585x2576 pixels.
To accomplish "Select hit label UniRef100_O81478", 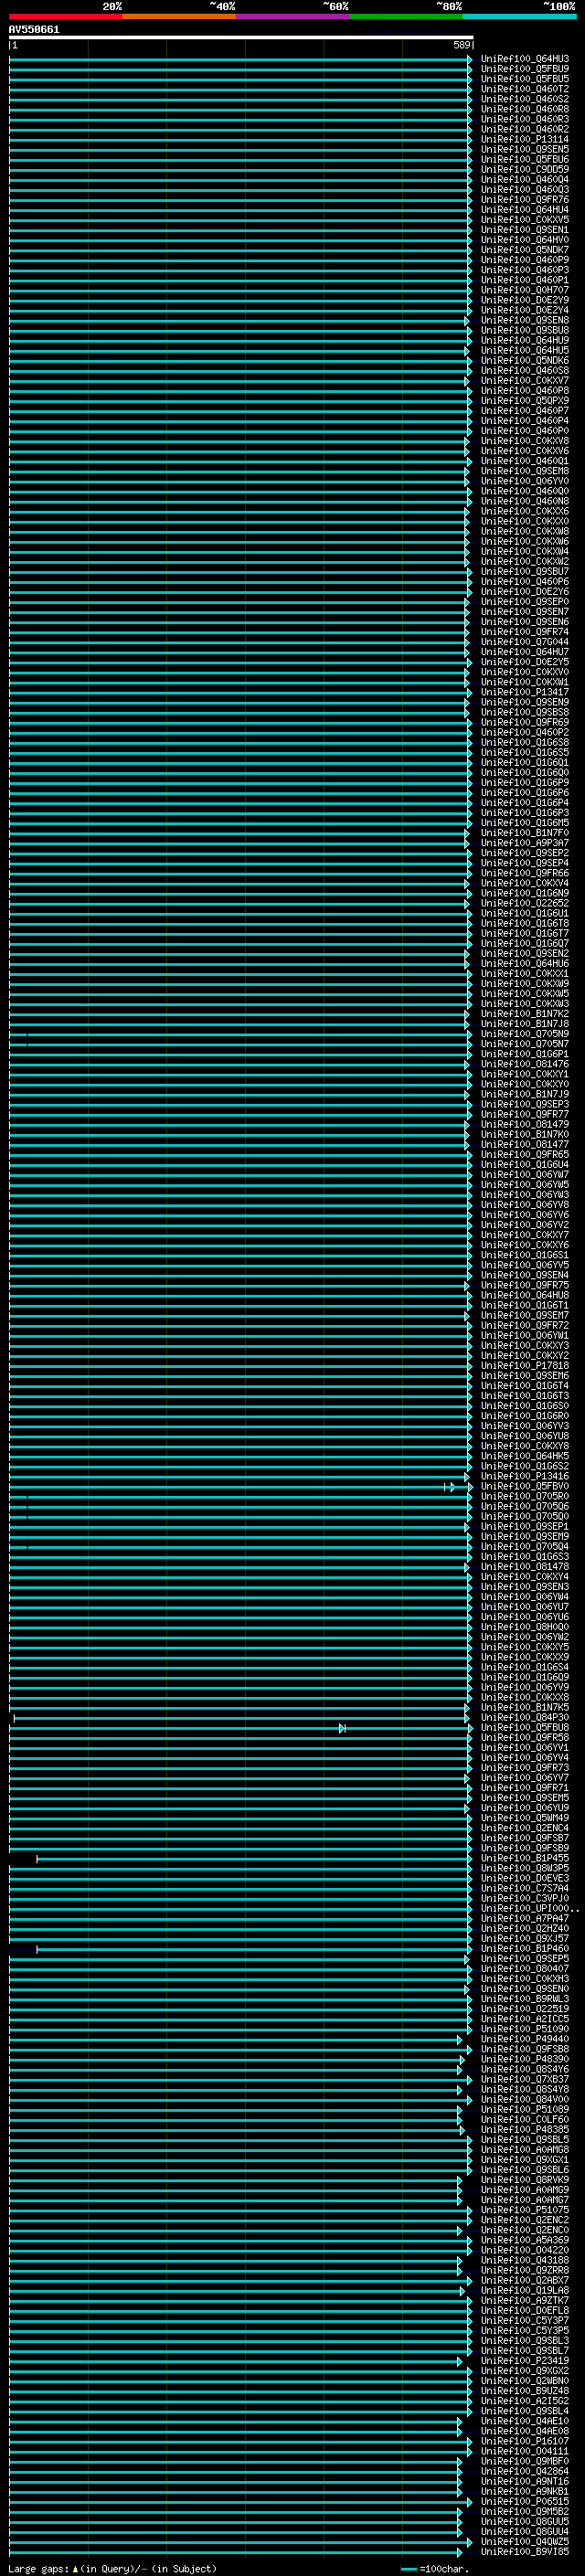I will click(525, 1567).
